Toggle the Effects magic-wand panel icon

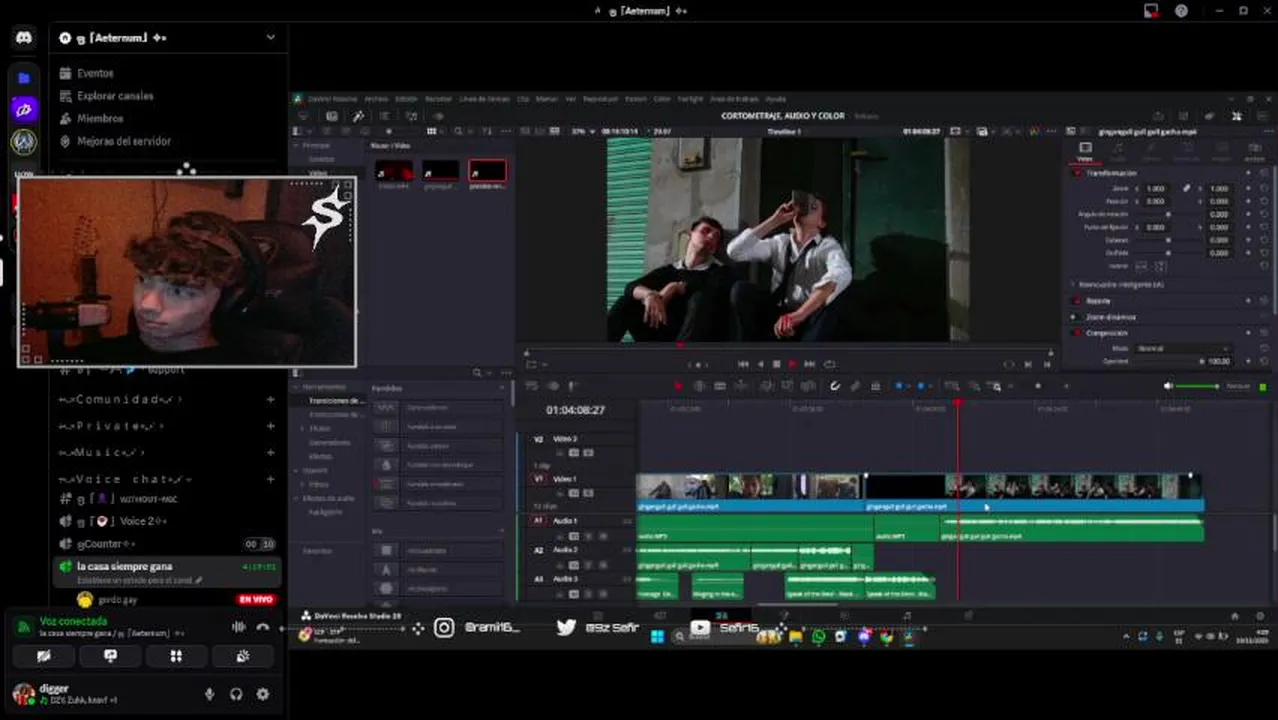(x=359, y=116)
